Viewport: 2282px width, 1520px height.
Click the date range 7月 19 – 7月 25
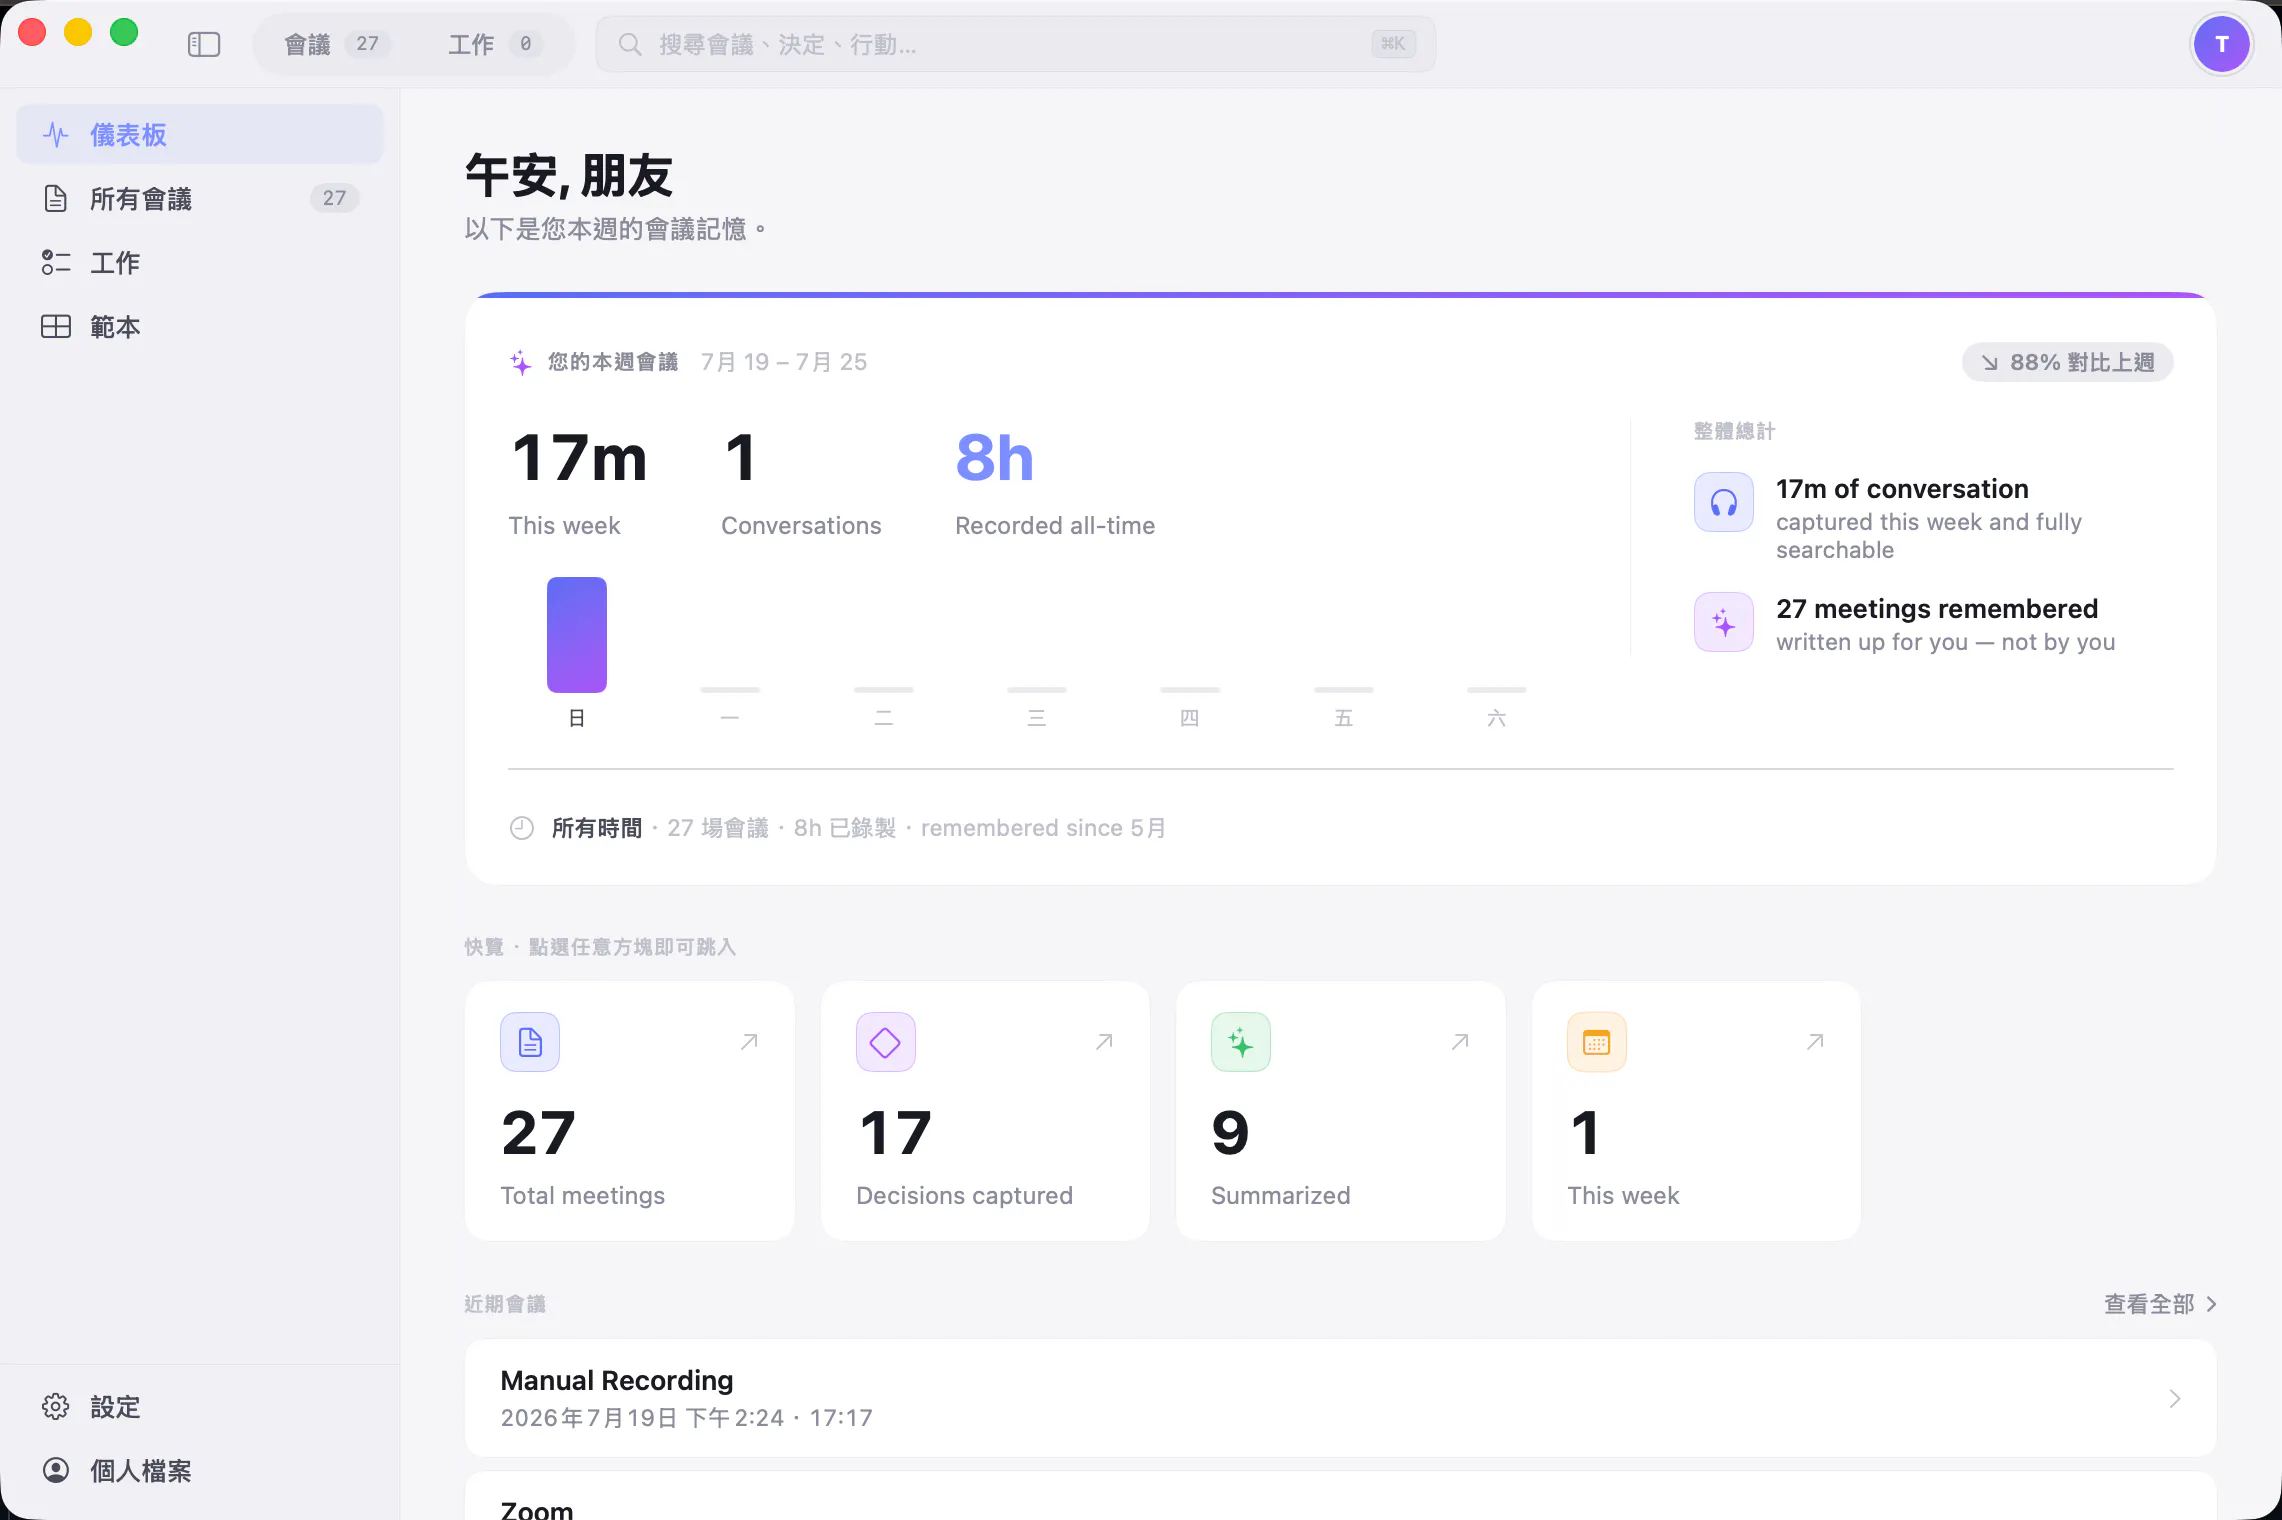tap(784, 362)
